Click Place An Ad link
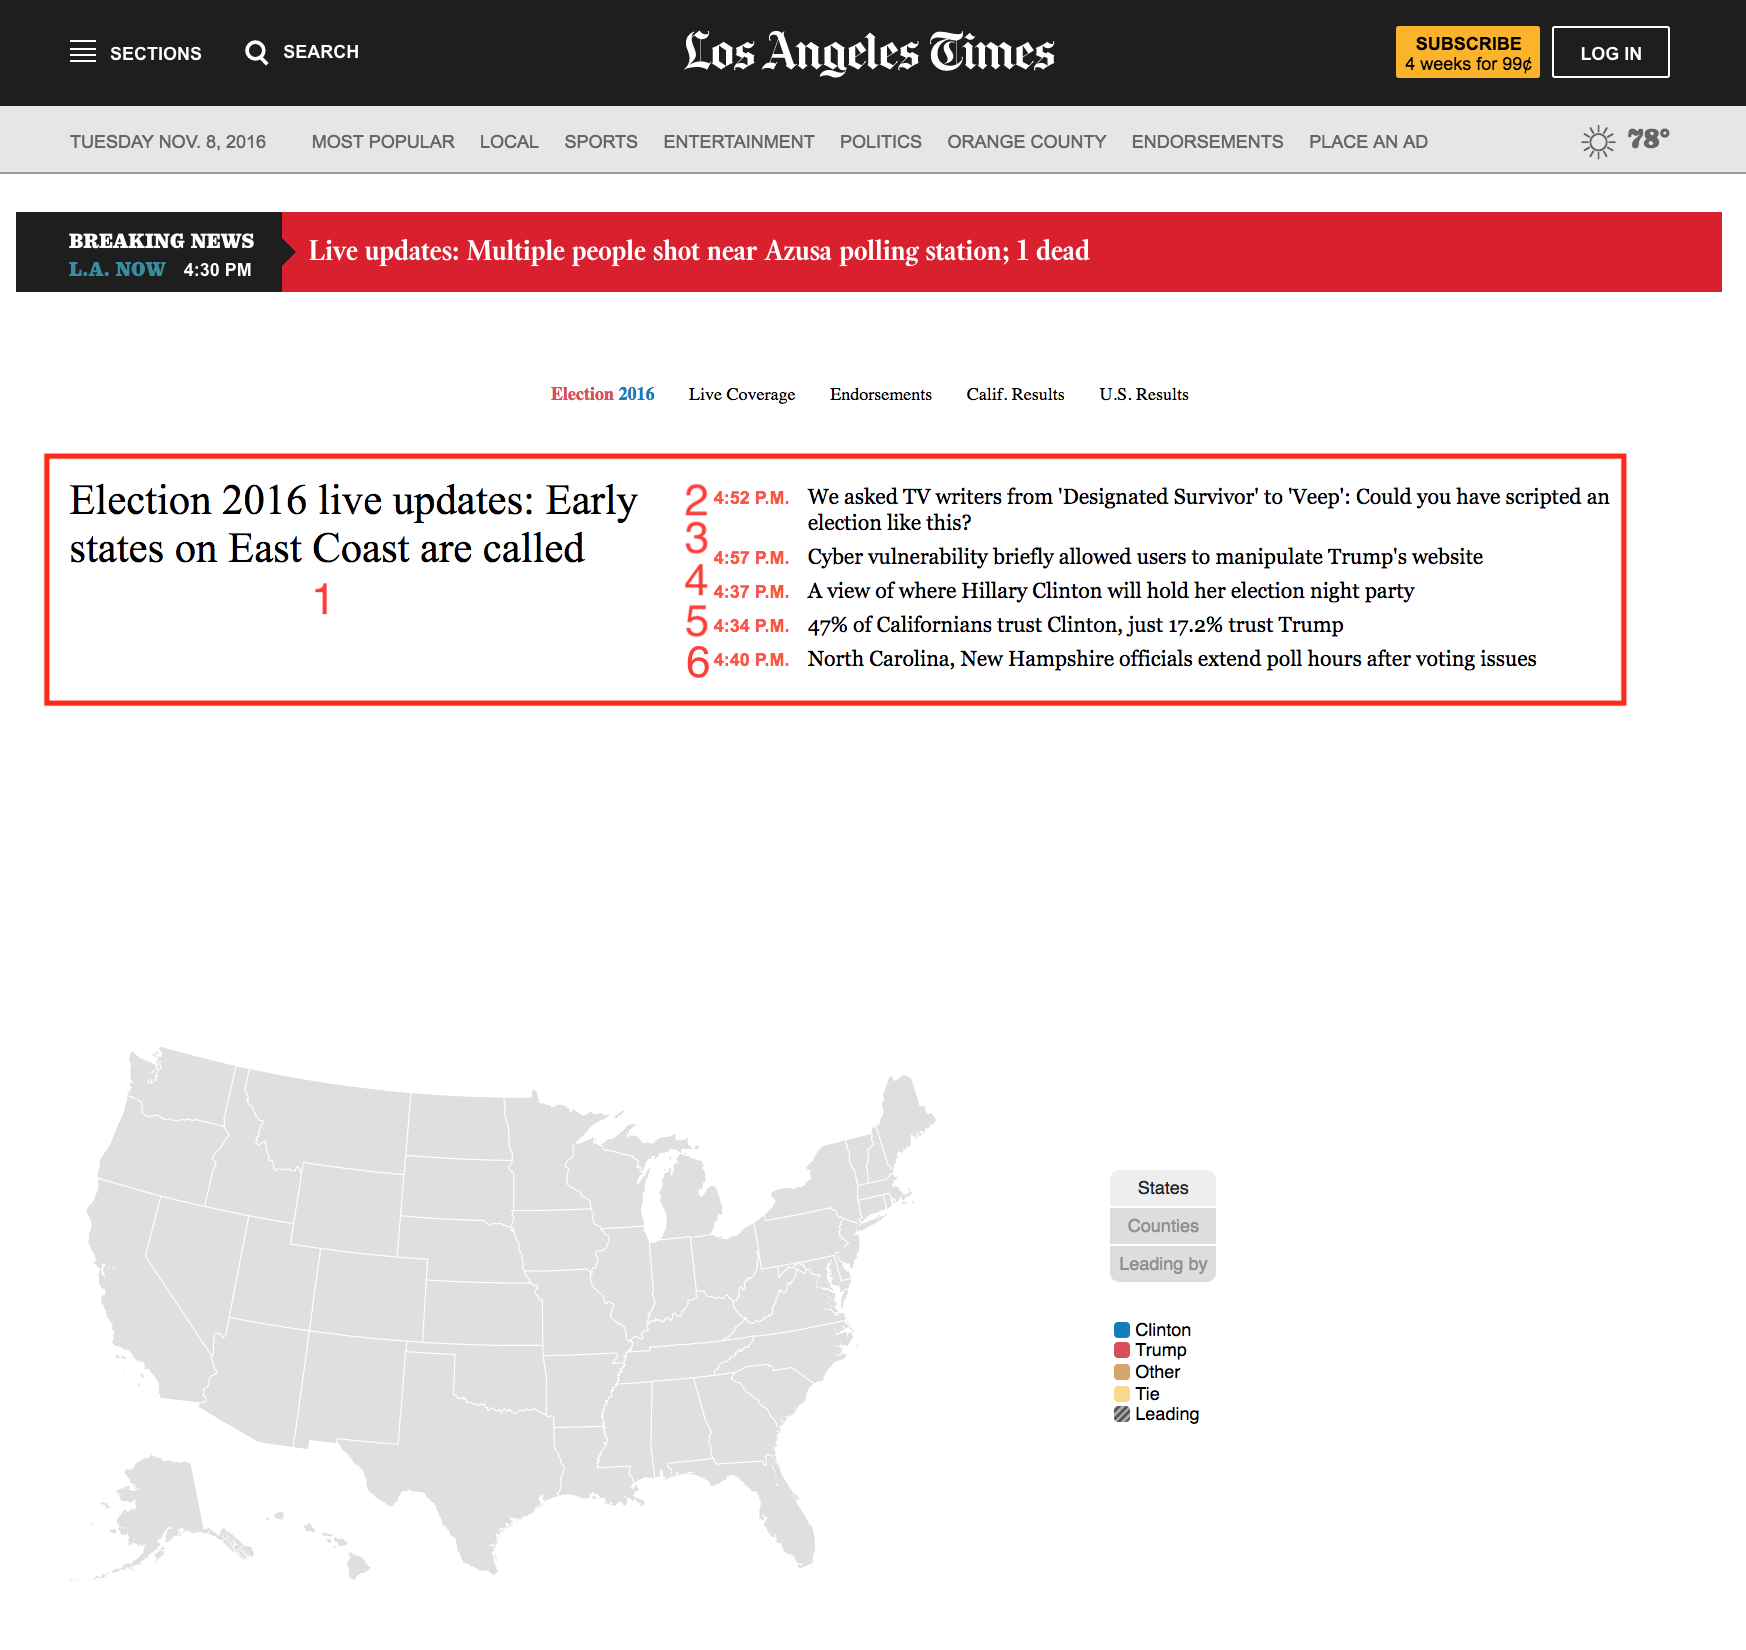1746x1650 pixels. (1369, 141)
